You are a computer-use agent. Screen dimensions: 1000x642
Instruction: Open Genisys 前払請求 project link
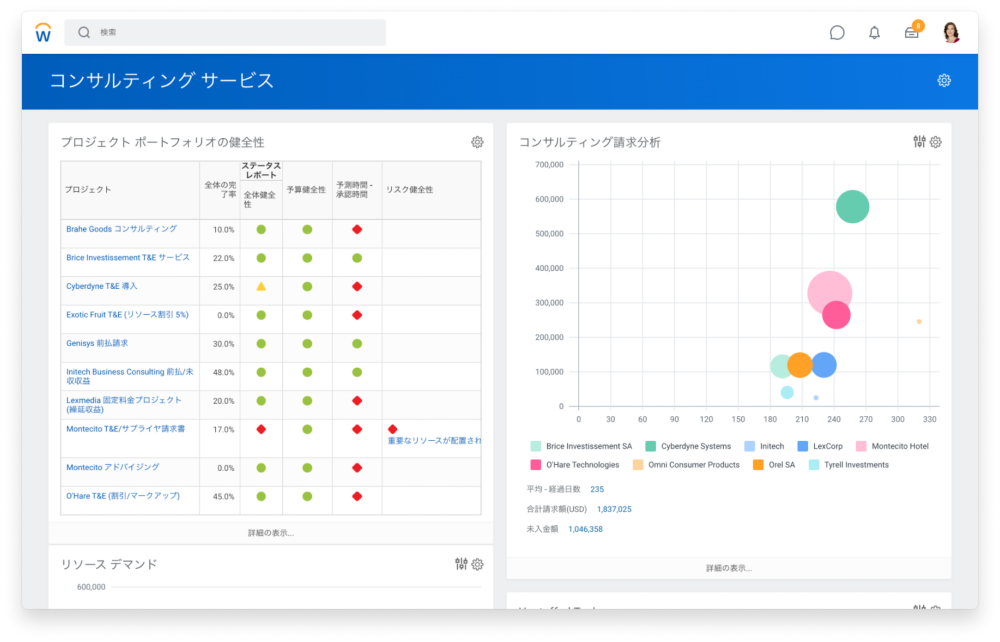[97, 343]
